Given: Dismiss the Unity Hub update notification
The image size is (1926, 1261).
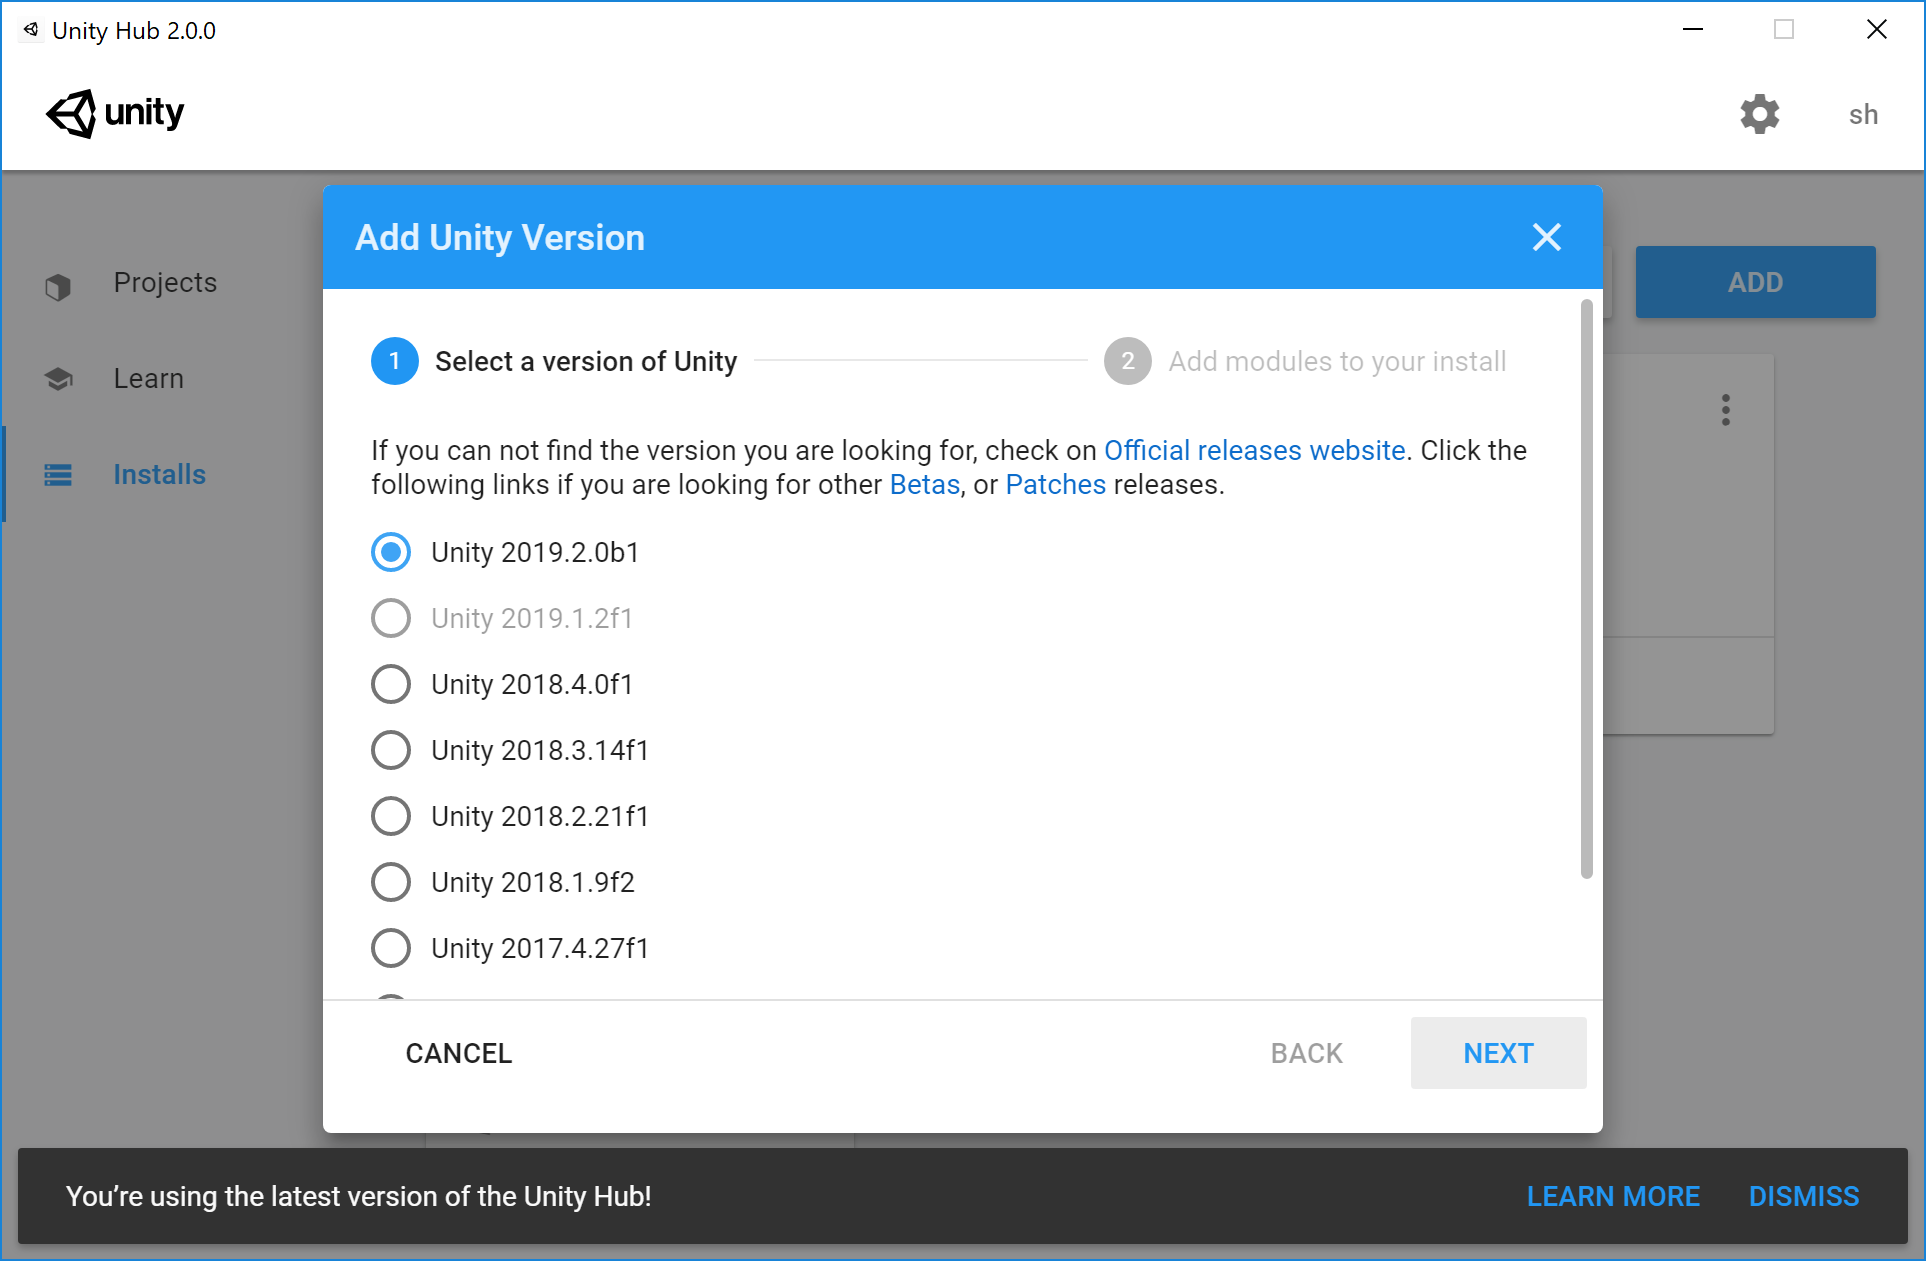Looking at the screenshot, I should (x=1803, y=1196).
